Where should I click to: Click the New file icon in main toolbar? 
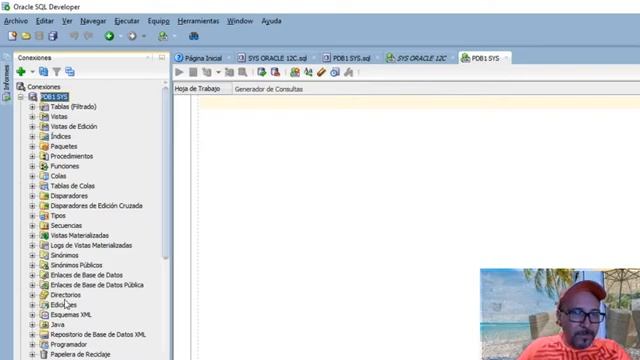click(12, 36)
